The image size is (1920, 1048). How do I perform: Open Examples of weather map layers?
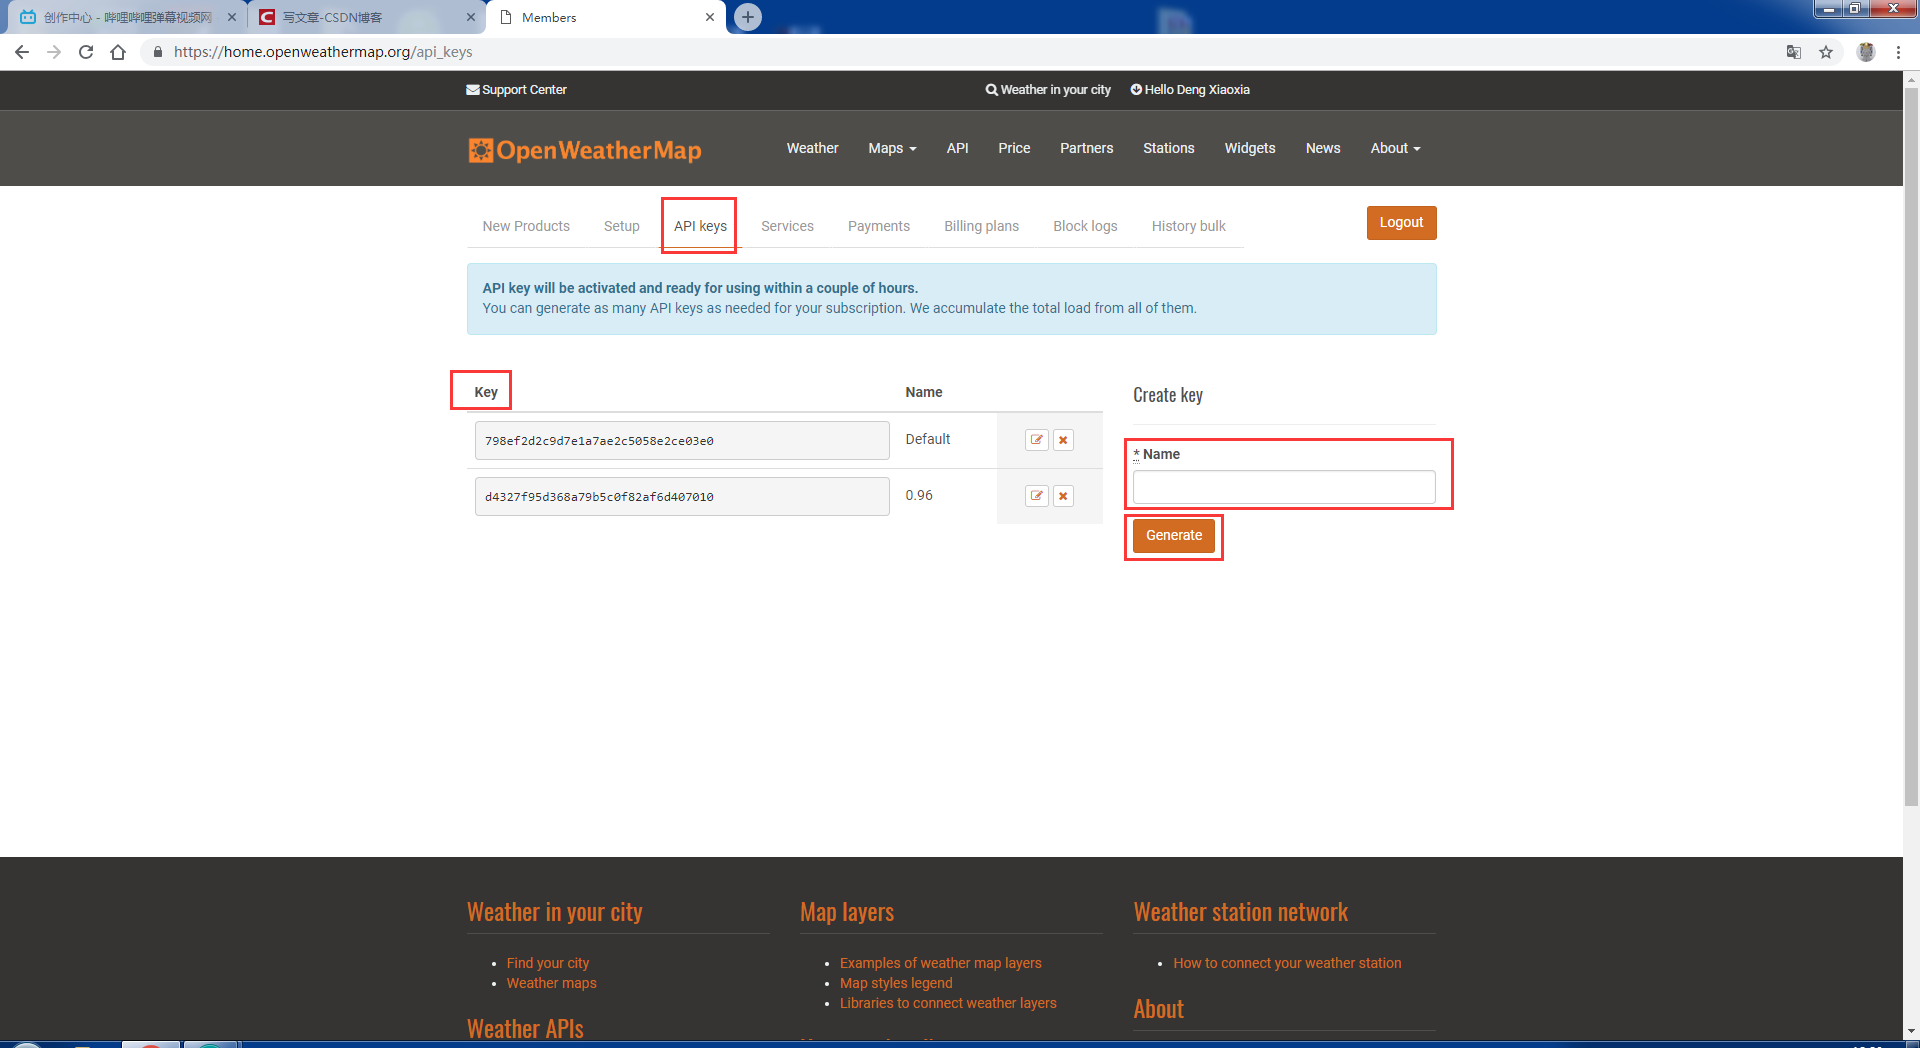pos(940,963)
